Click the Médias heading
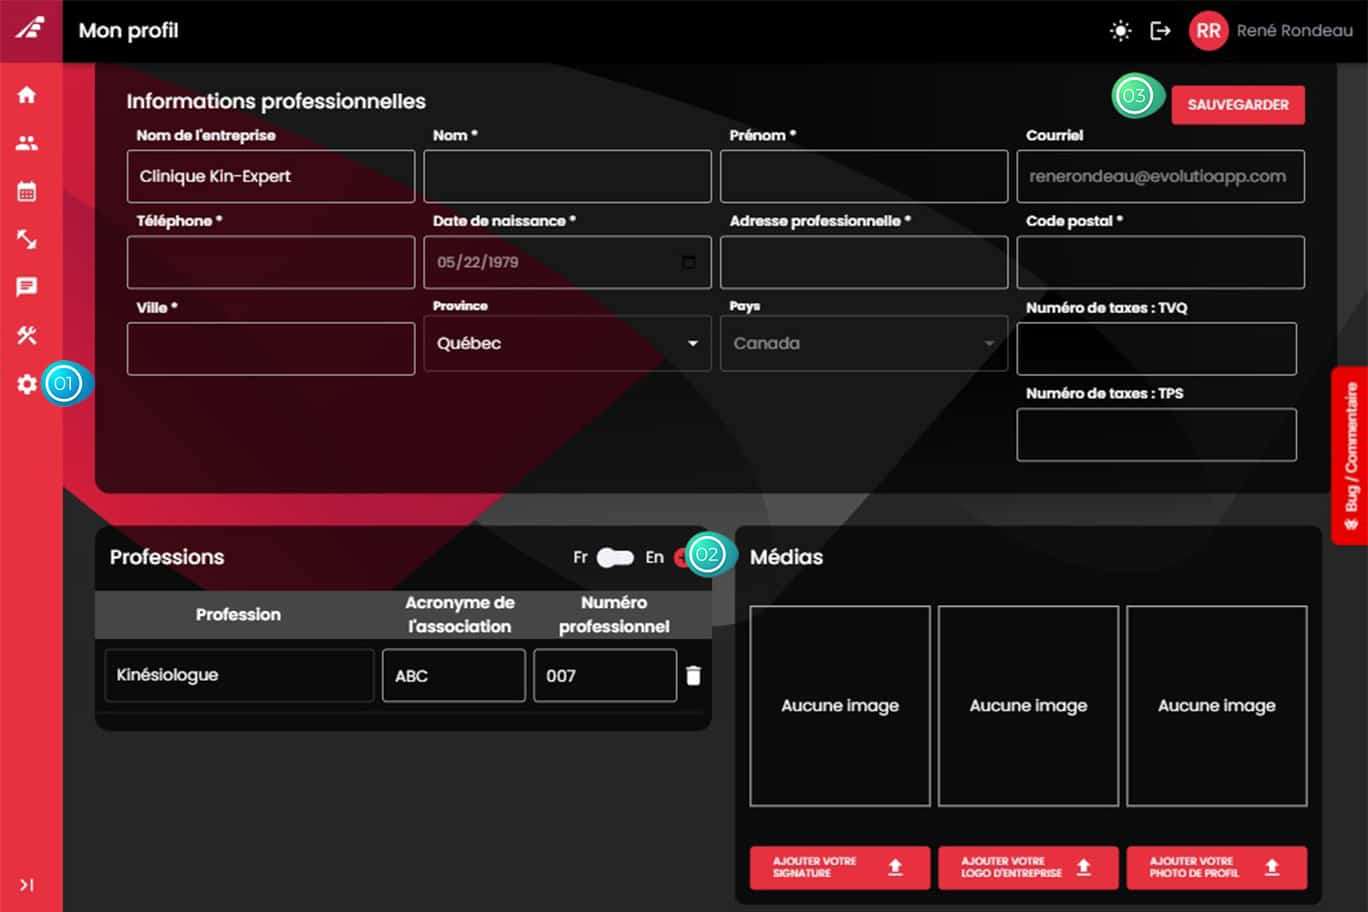The height and width of the screenshot is (912, 1368). pyautogui.click(x=786, y=557)
